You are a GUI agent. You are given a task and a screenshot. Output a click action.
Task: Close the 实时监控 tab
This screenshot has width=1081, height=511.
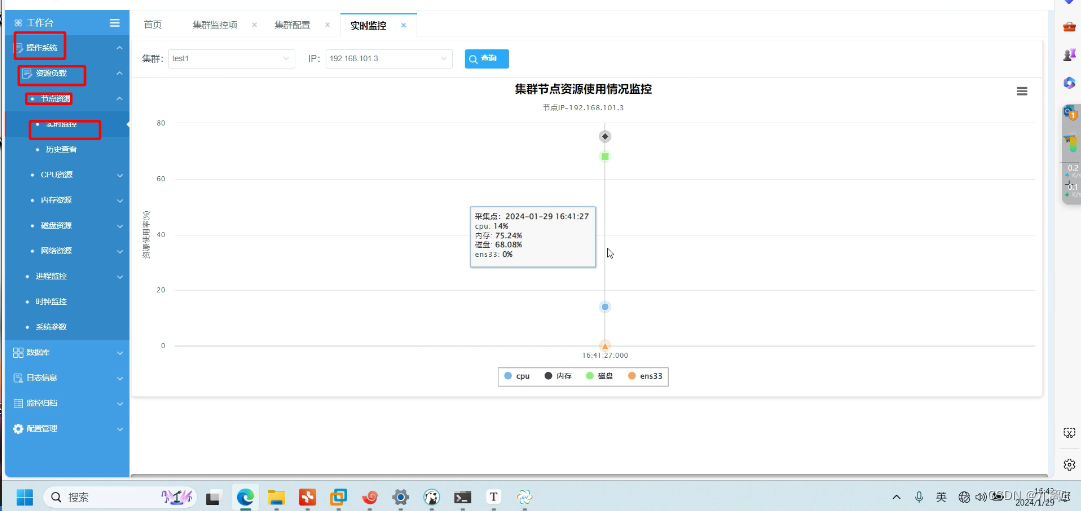[404, 25]
